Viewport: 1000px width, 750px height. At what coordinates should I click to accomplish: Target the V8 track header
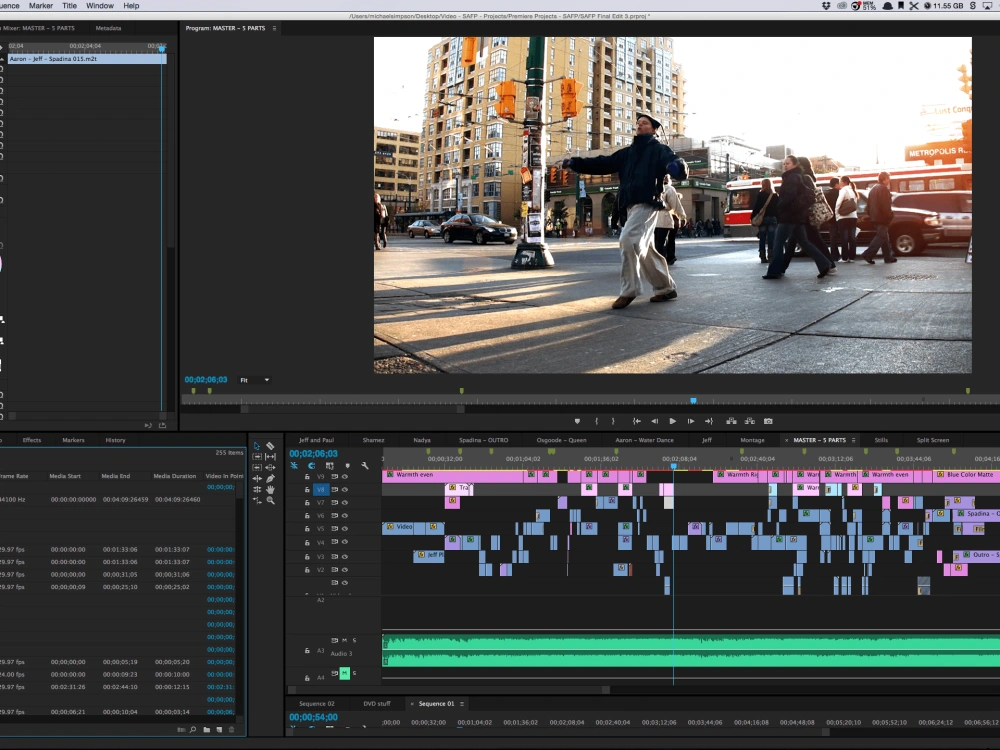coord(321,490)
